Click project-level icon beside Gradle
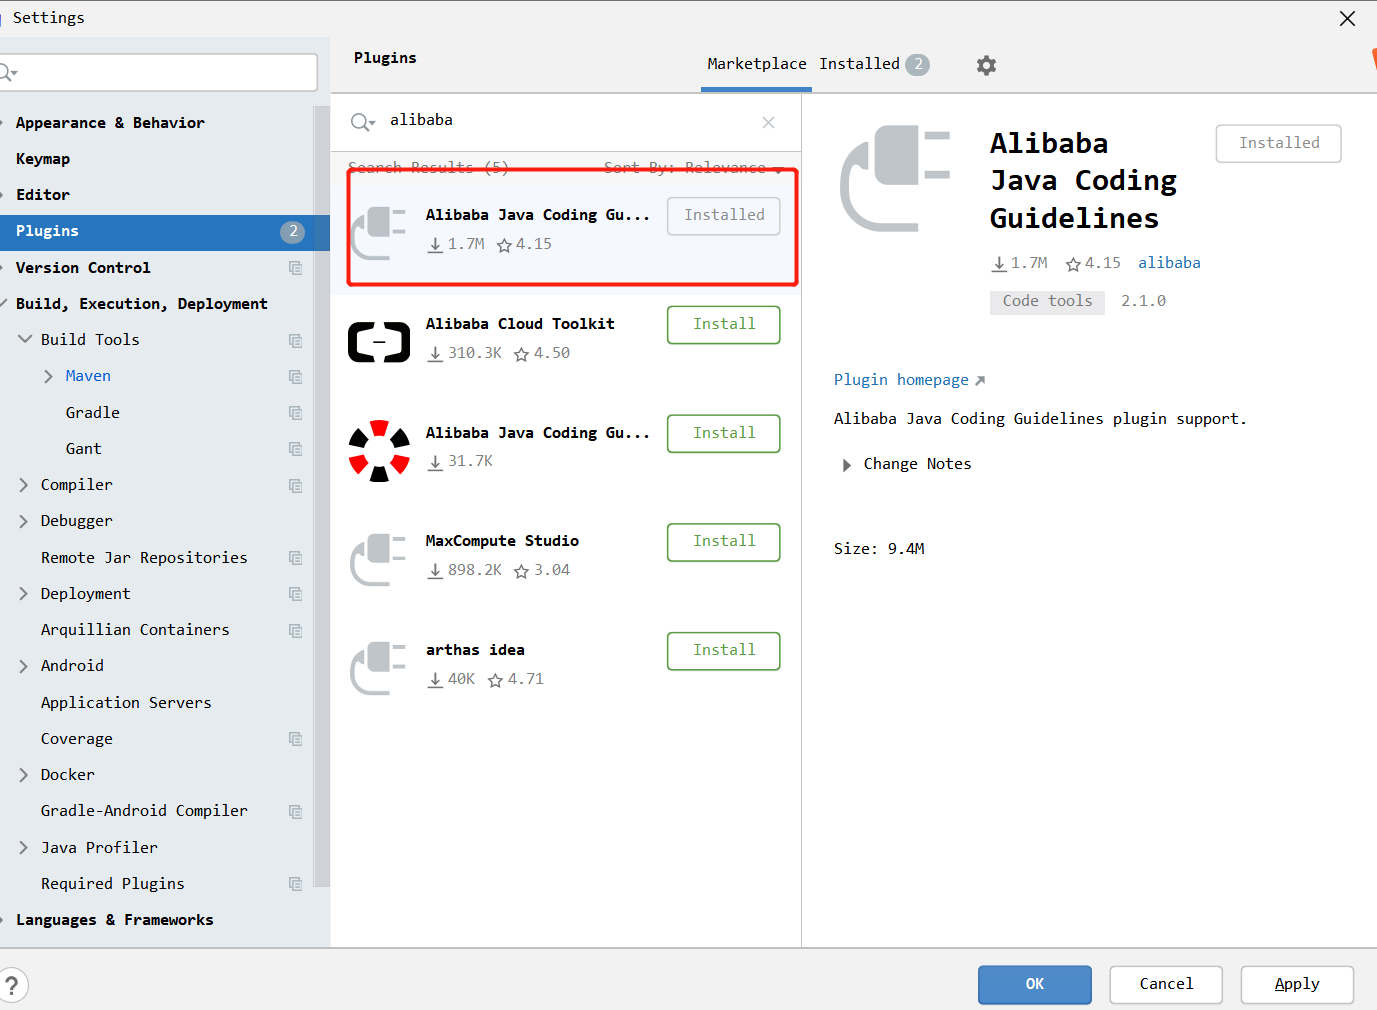Screen dimensions: 1377x1010 pos(295,413)
